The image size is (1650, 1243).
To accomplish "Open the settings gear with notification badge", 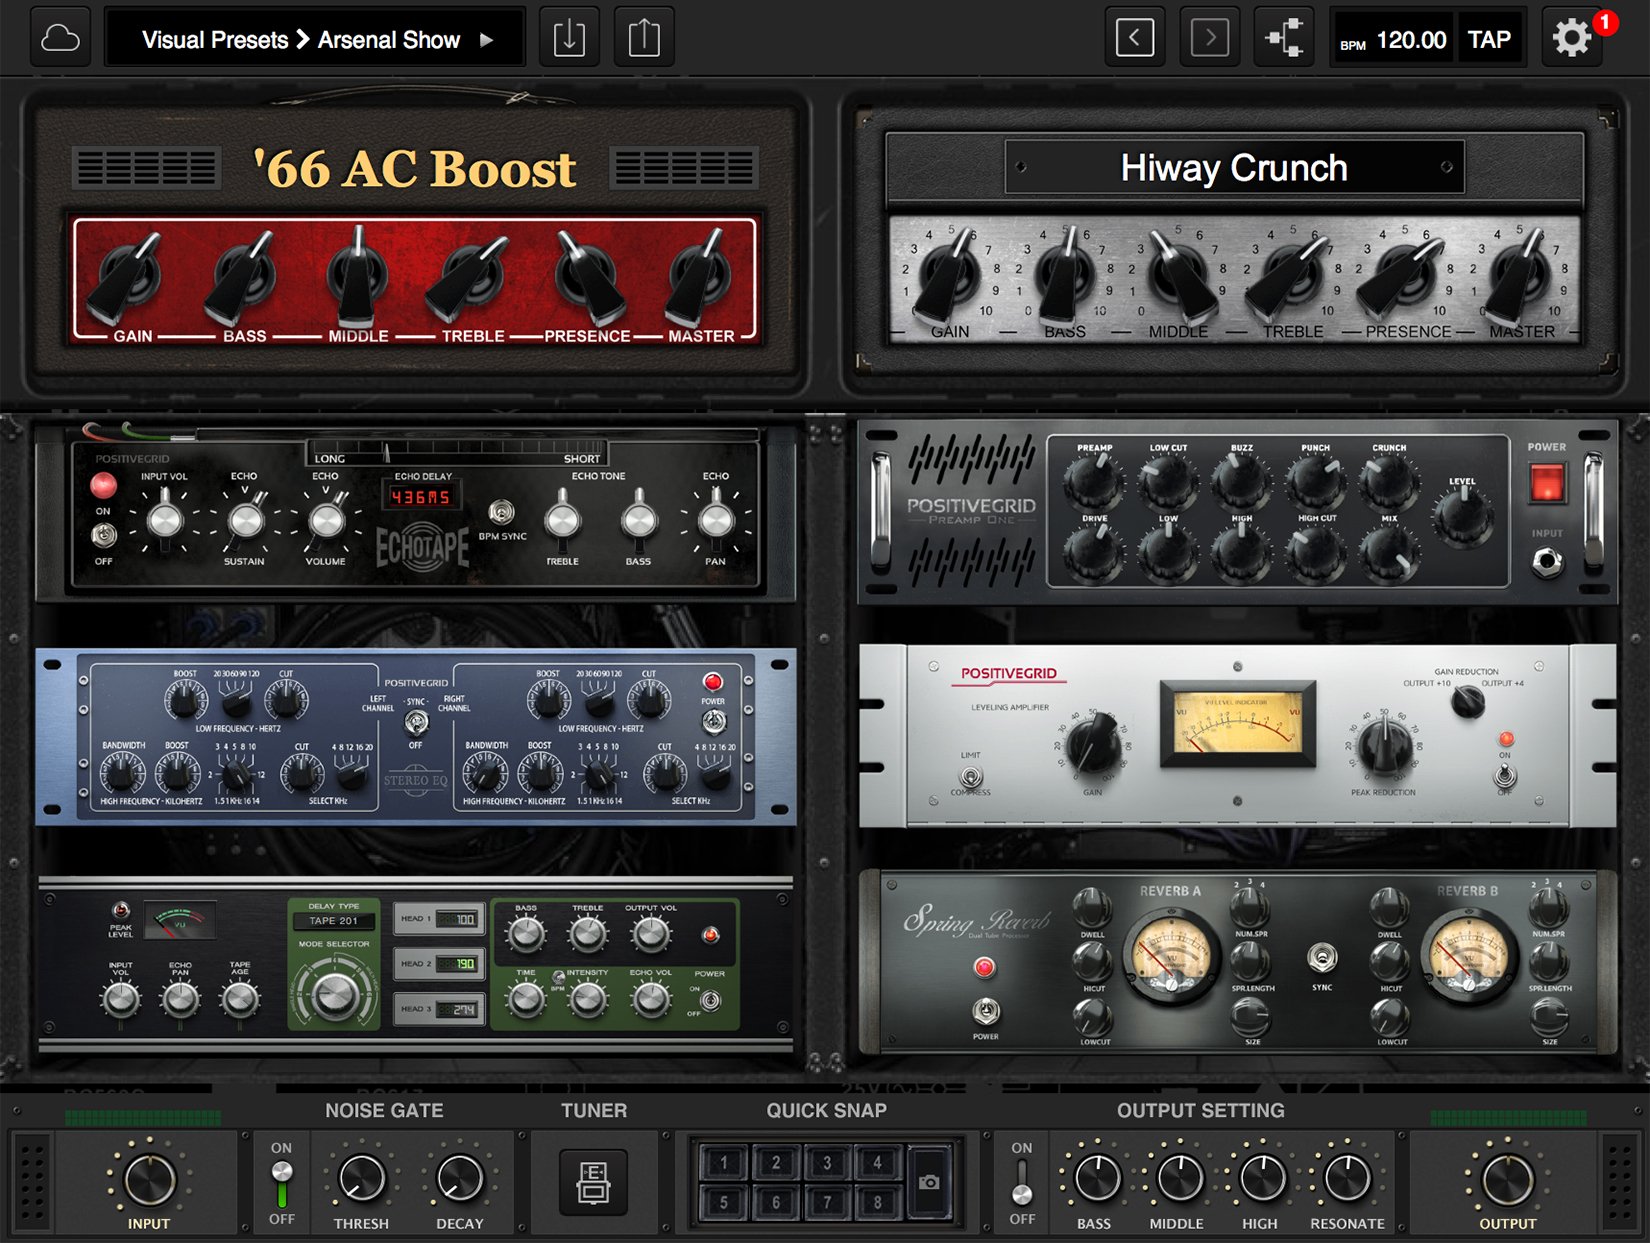I will tap(1571, 37).
